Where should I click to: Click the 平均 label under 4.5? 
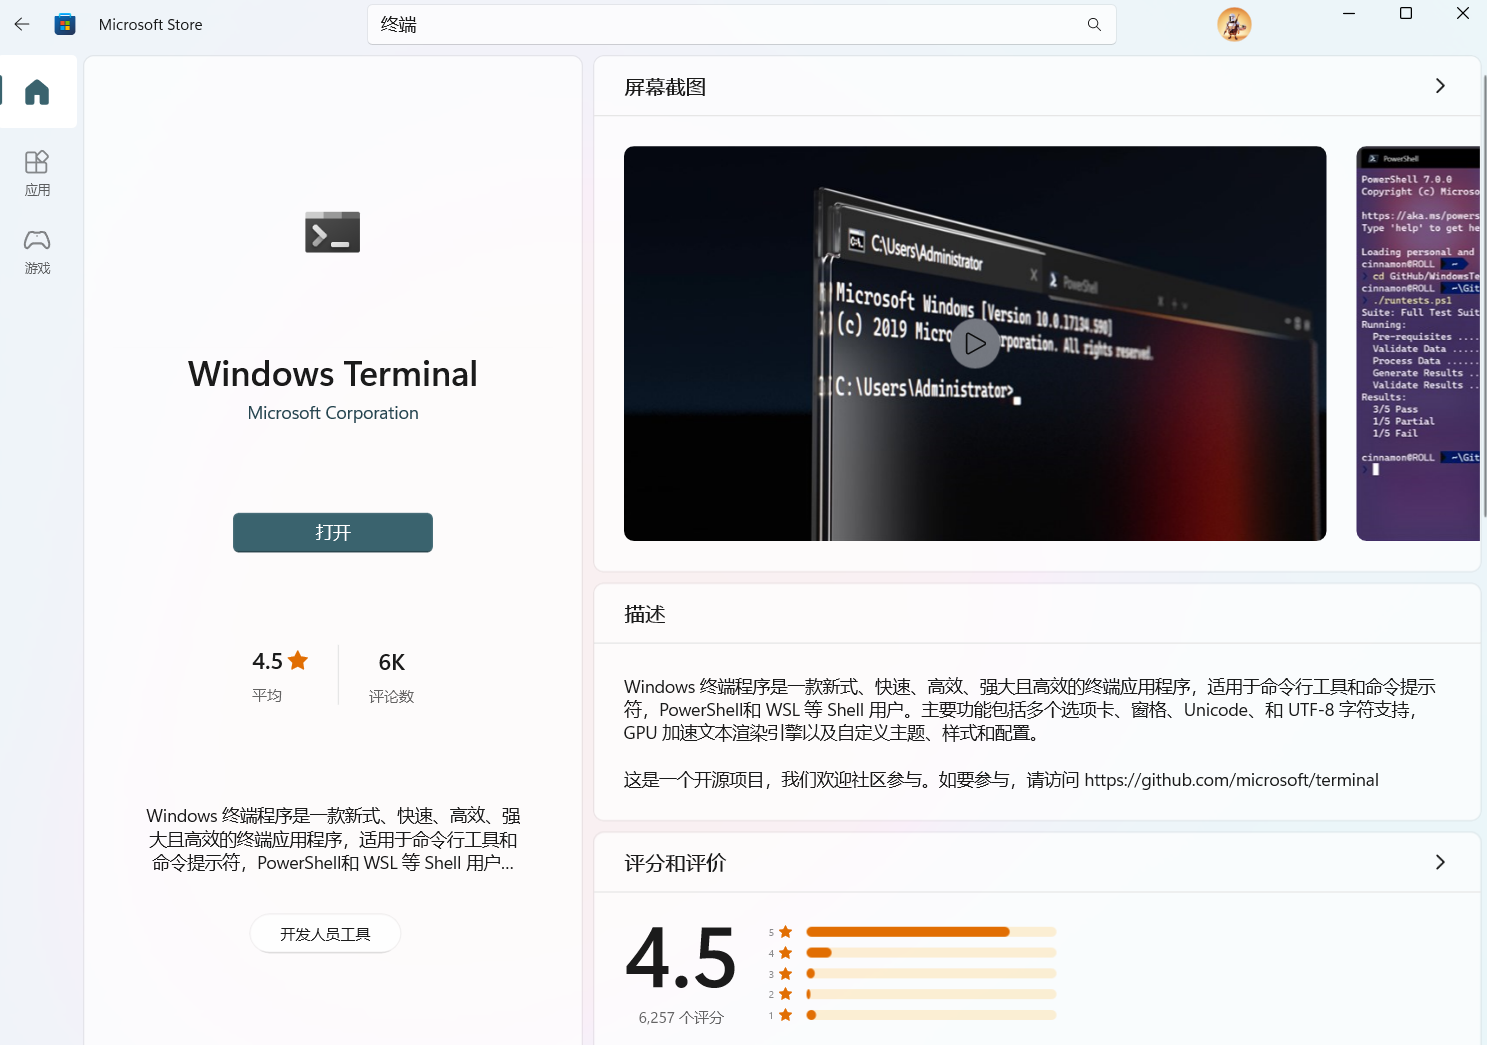pos(267,695)
